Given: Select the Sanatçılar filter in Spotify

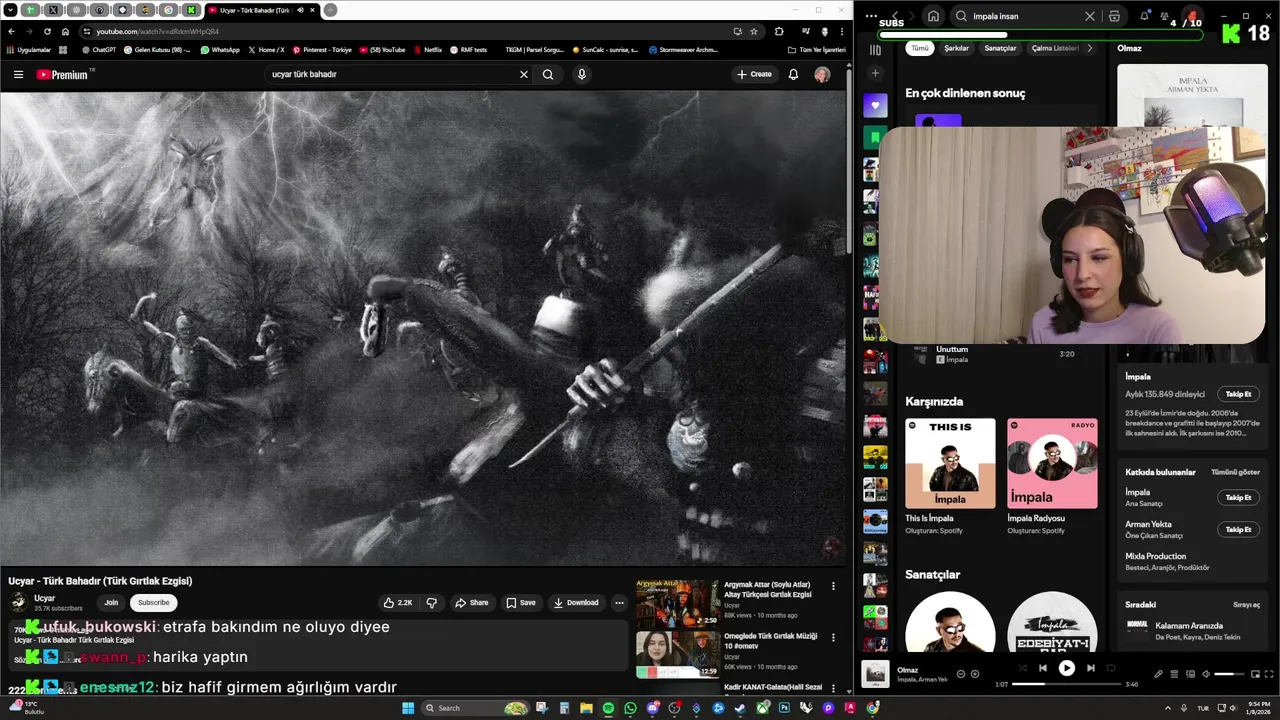Looking at the screenshot, I should coord(1000,48).
